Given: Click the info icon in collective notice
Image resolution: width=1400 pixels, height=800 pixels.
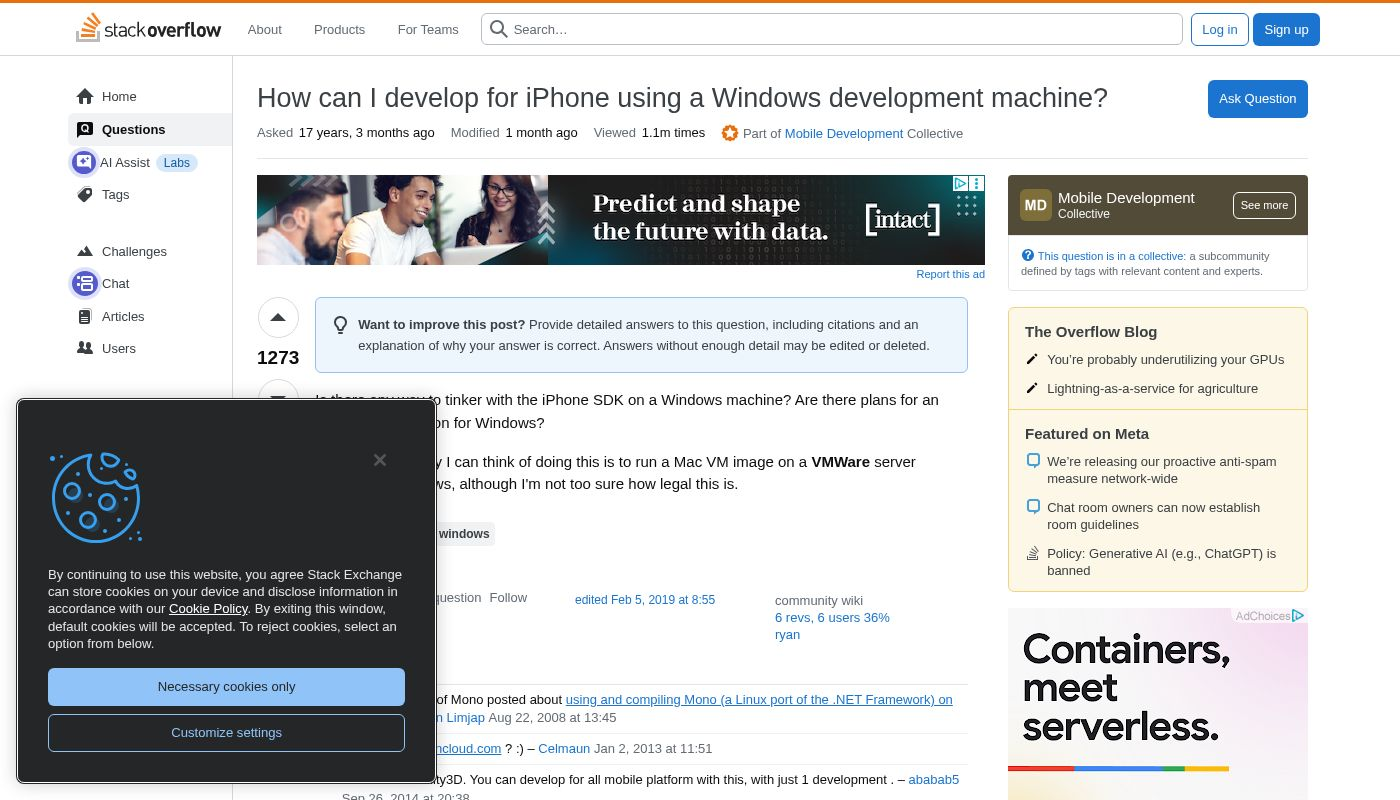Looking at the screenshot, I should 1028,256.
